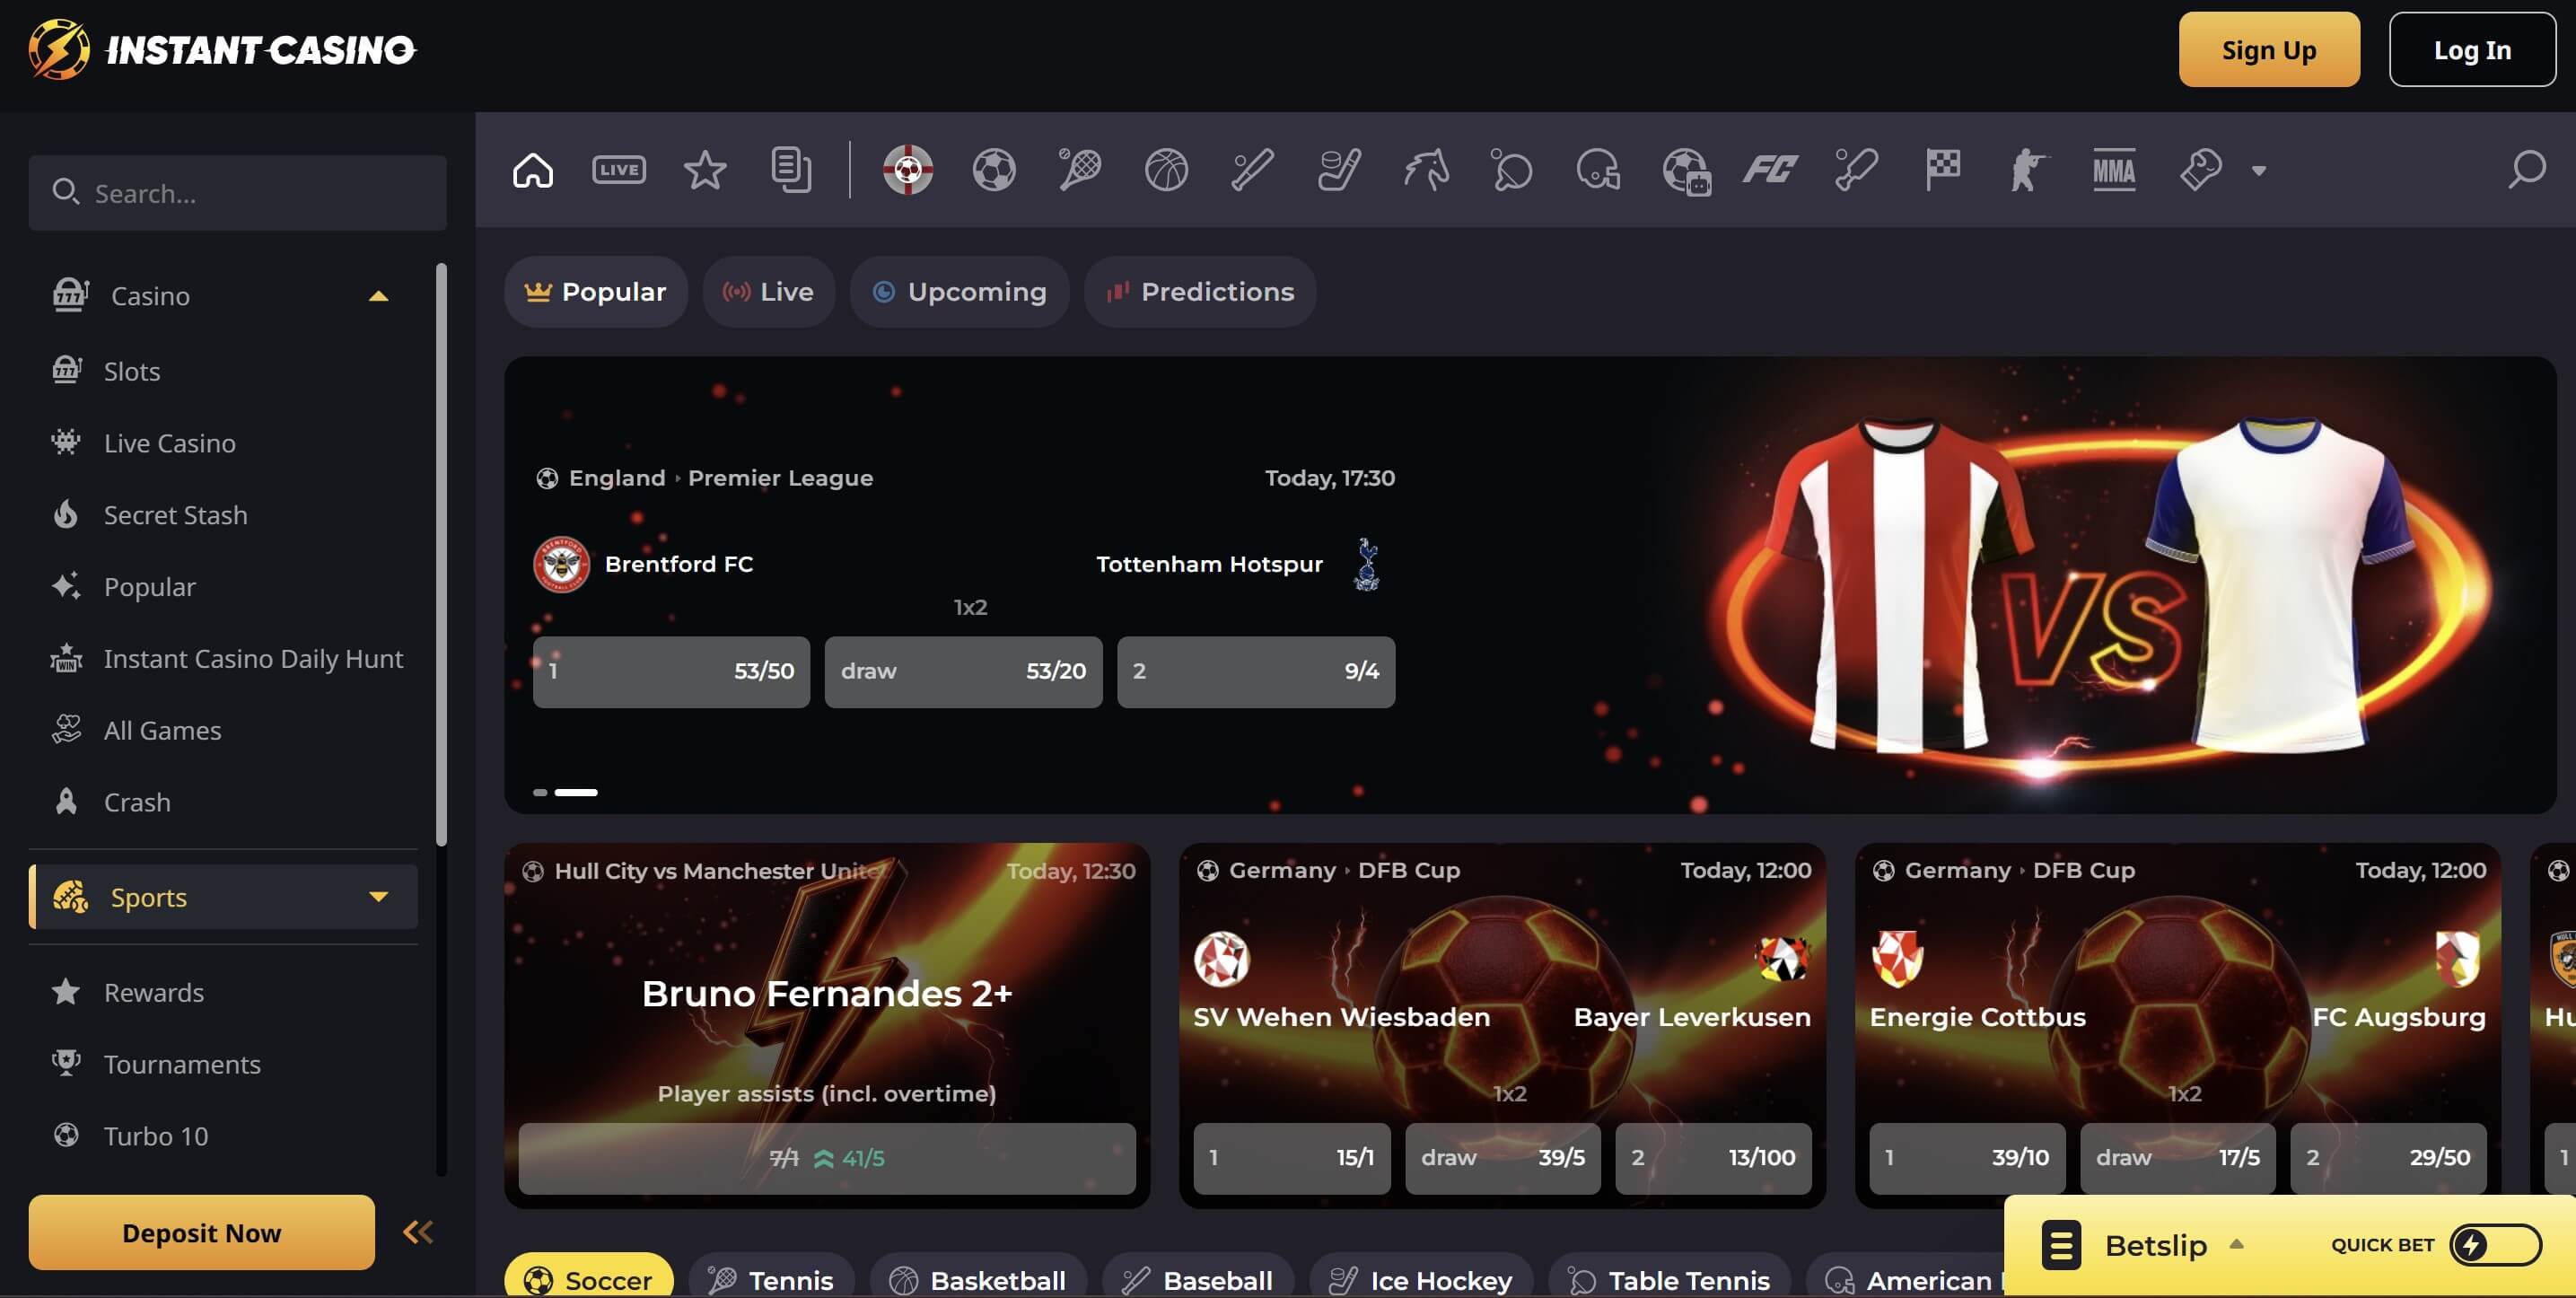Viewport: 2576px width, 1298px height.
Task: Select the FC esports icon
Action: click(x=1770, y=170)
